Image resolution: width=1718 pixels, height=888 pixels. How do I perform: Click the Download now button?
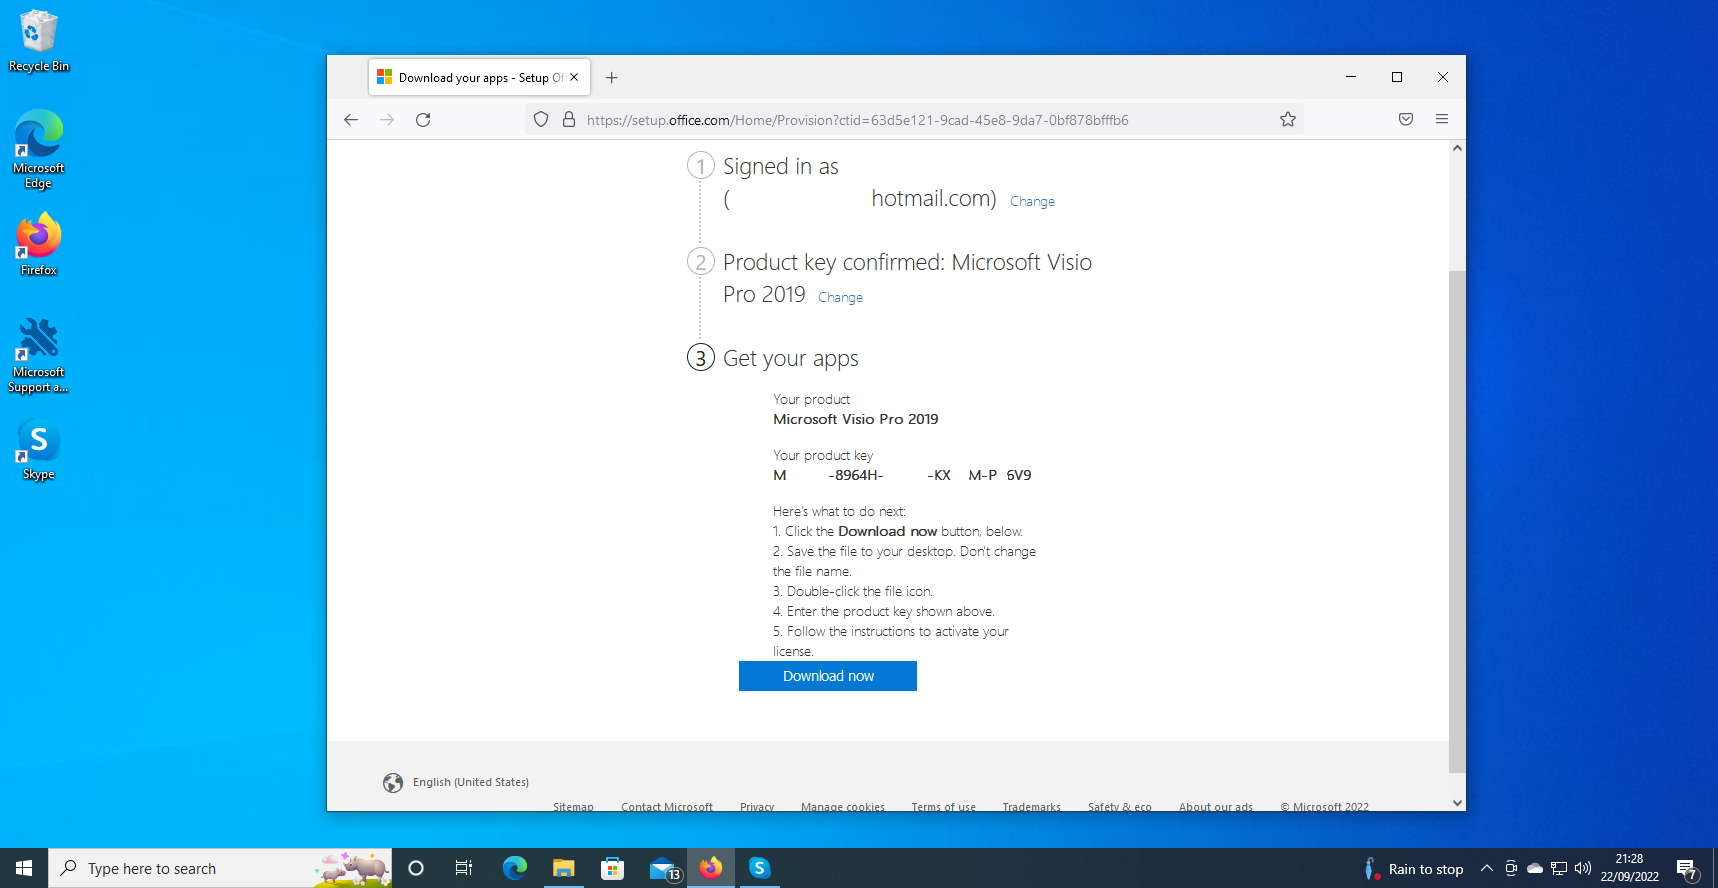pyautogui.click(x=828, y=676)
